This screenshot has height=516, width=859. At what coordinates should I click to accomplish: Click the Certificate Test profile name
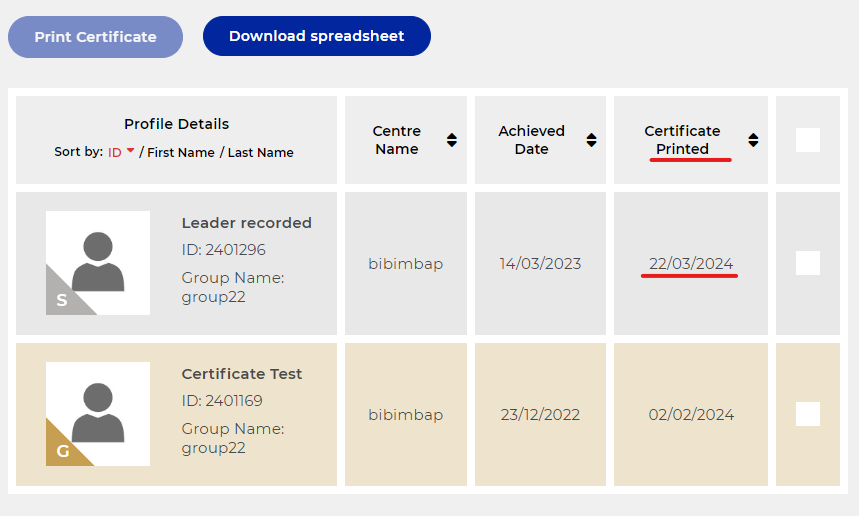pyautogui.click(x=241, y=374)
